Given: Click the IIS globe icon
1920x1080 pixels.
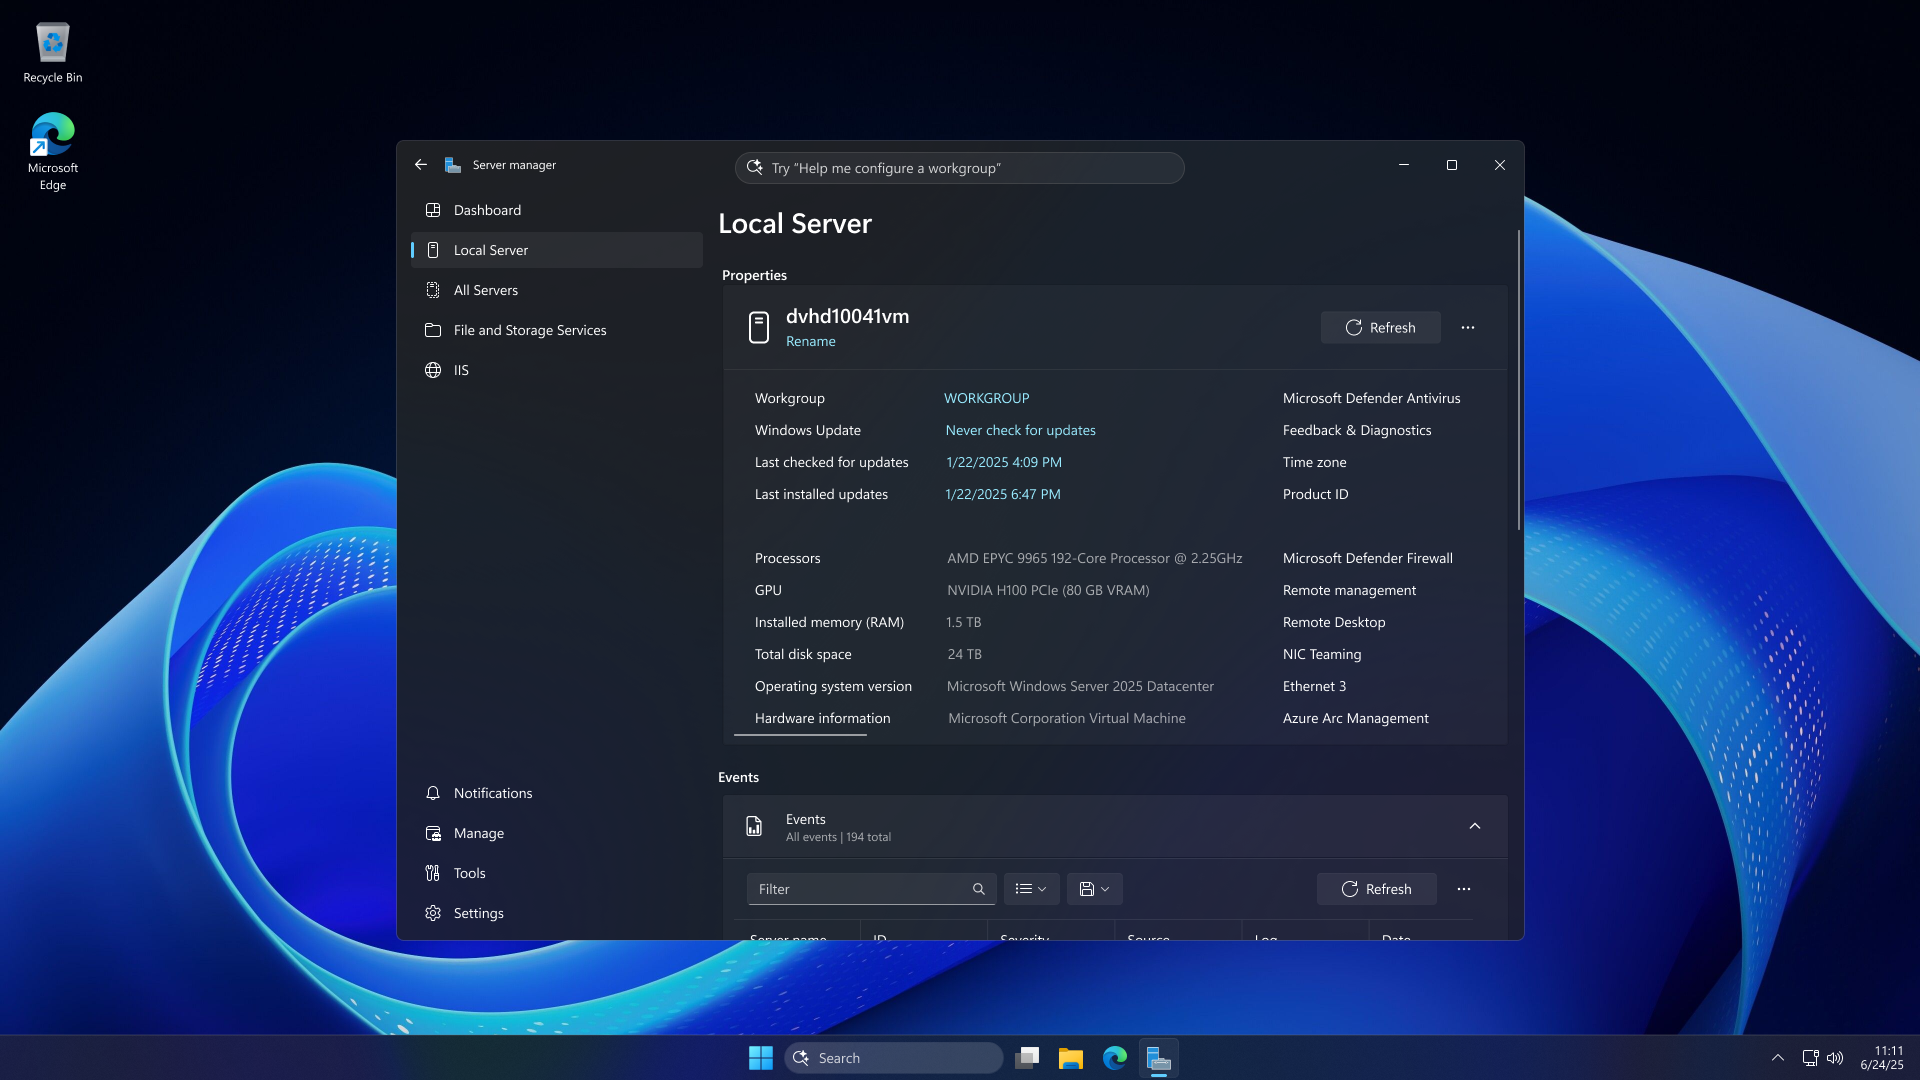Looking at the screenshot, I should tap(433, 370).
